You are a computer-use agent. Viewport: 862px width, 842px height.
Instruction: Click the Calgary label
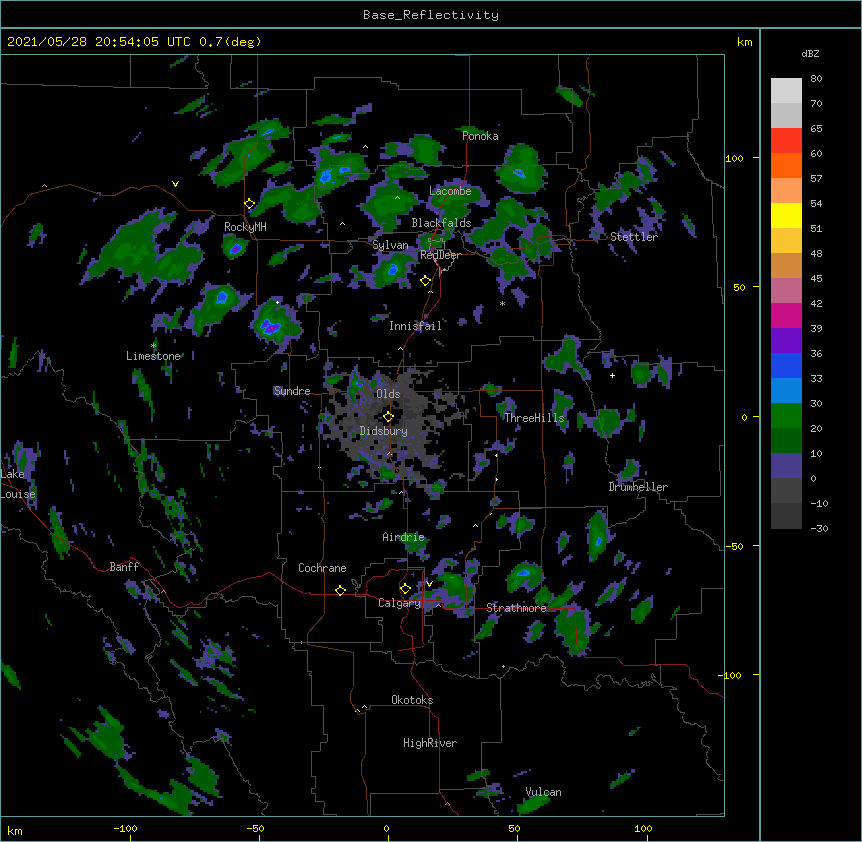click(x=399, y=603)
